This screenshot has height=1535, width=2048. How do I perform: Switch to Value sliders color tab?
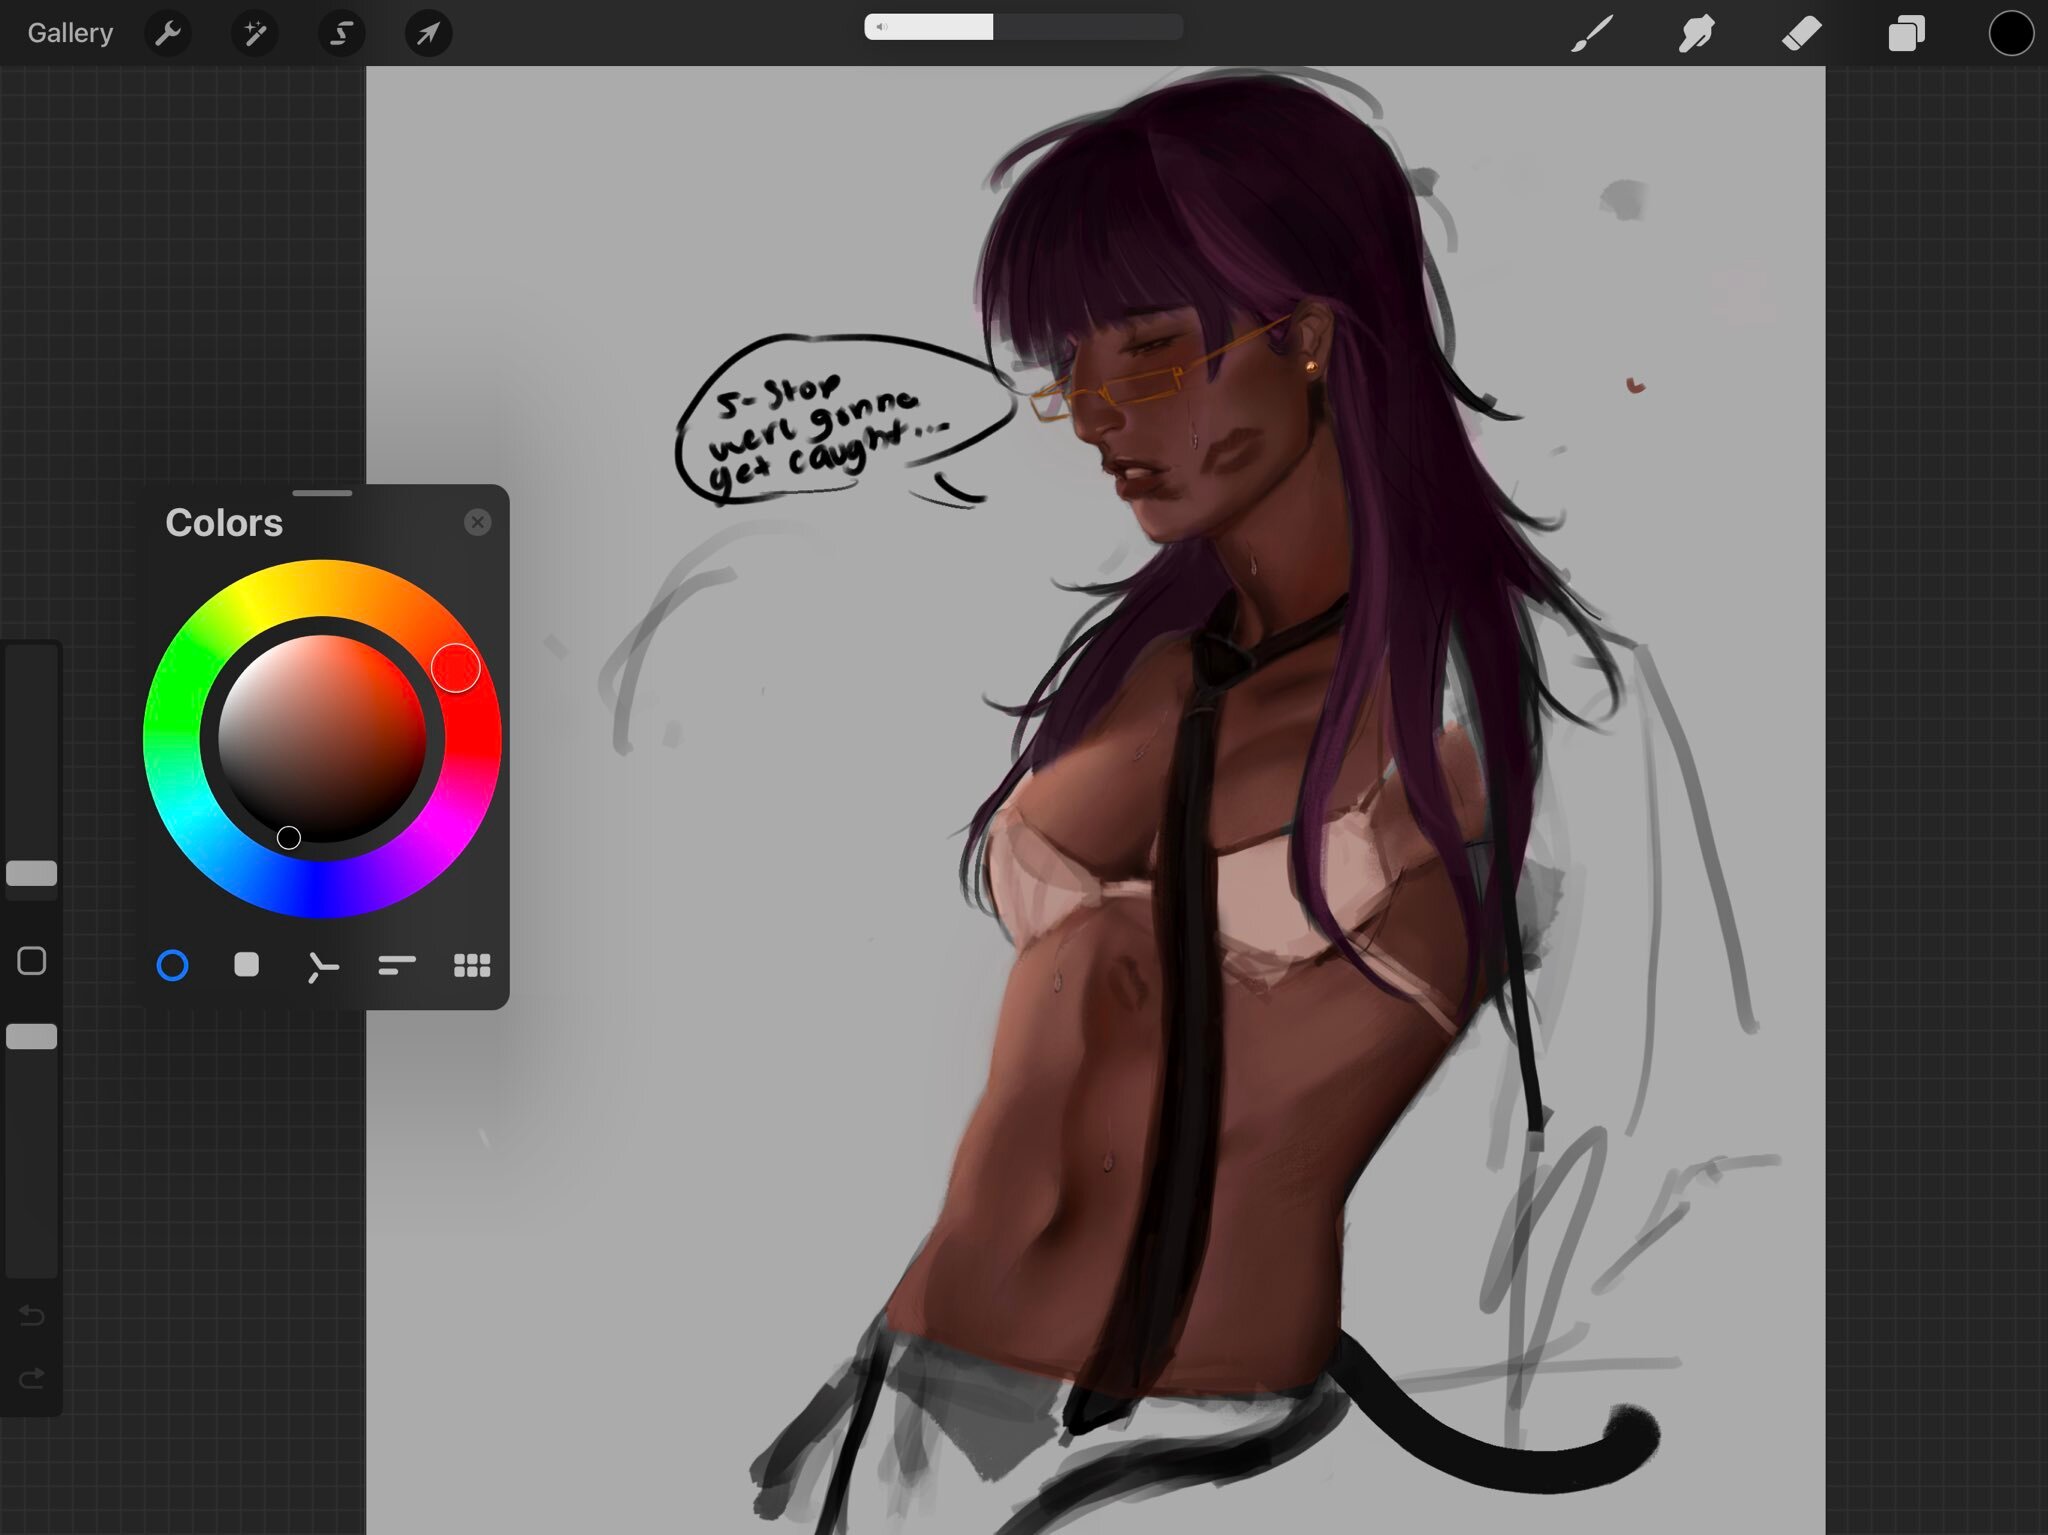coord(397,965)
